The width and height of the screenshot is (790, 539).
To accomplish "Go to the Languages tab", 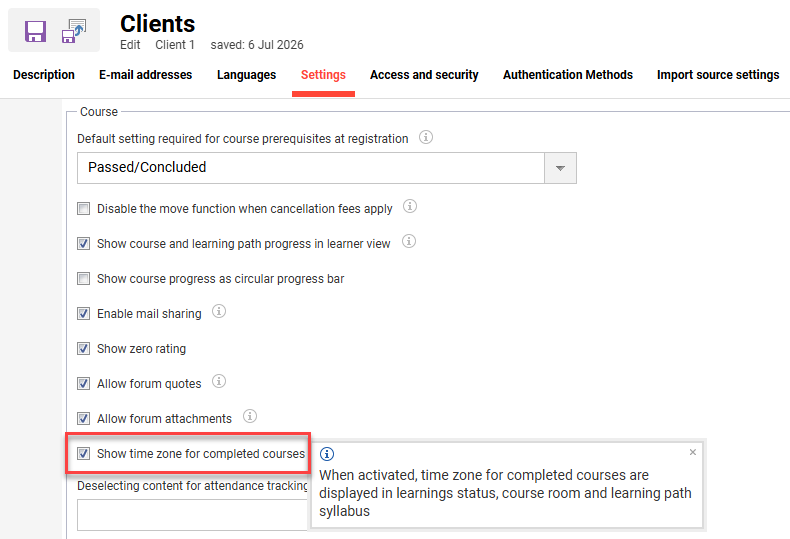I will pyautogui.click(x=246, y=75).
